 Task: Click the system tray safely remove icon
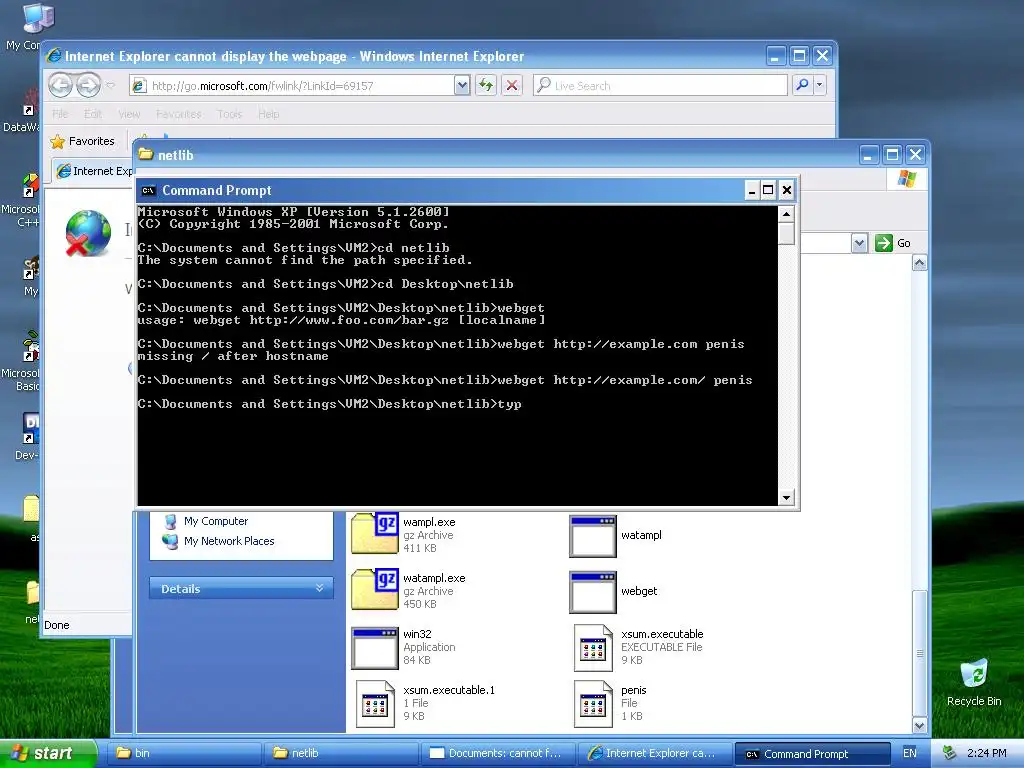(949, 753)
